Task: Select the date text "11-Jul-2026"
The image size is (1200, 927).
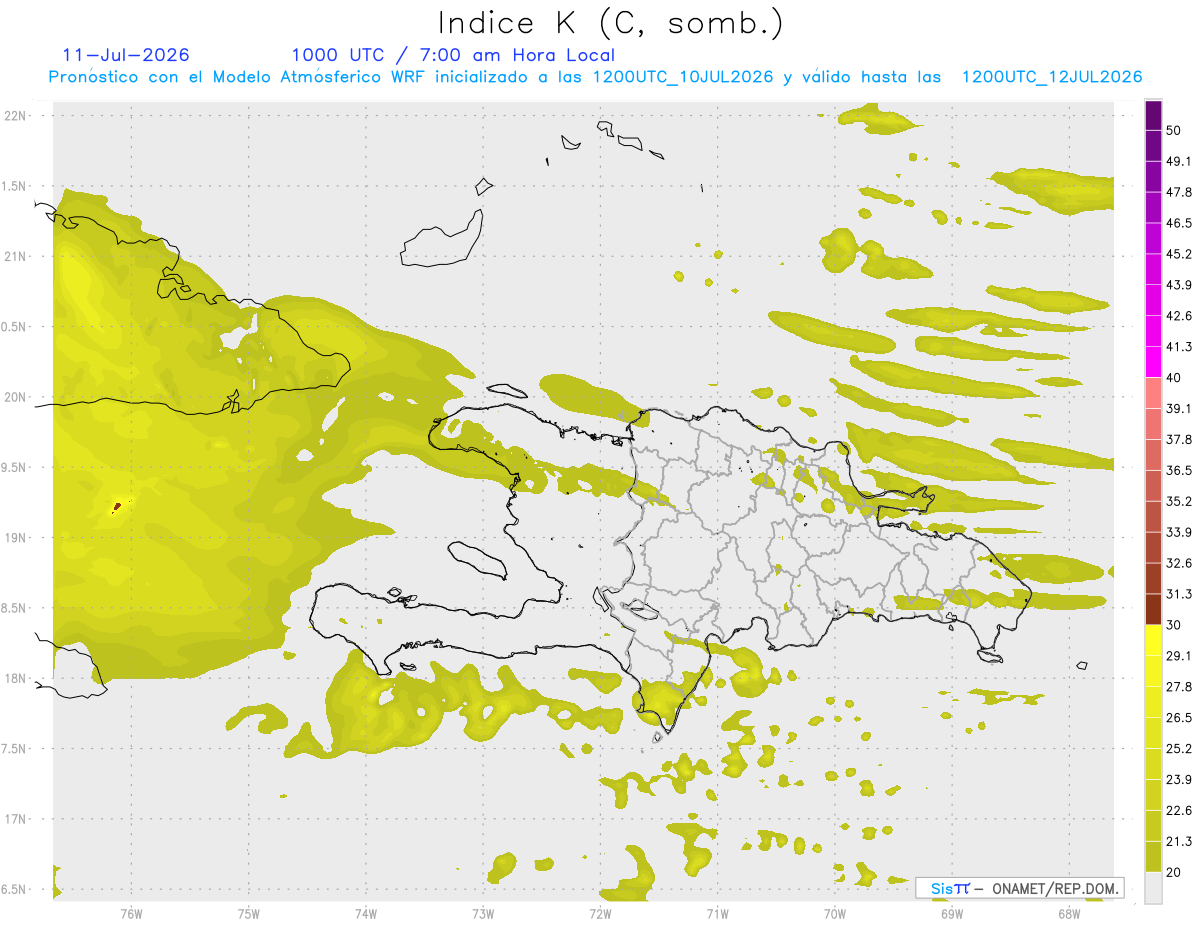Action: (126, 55)
